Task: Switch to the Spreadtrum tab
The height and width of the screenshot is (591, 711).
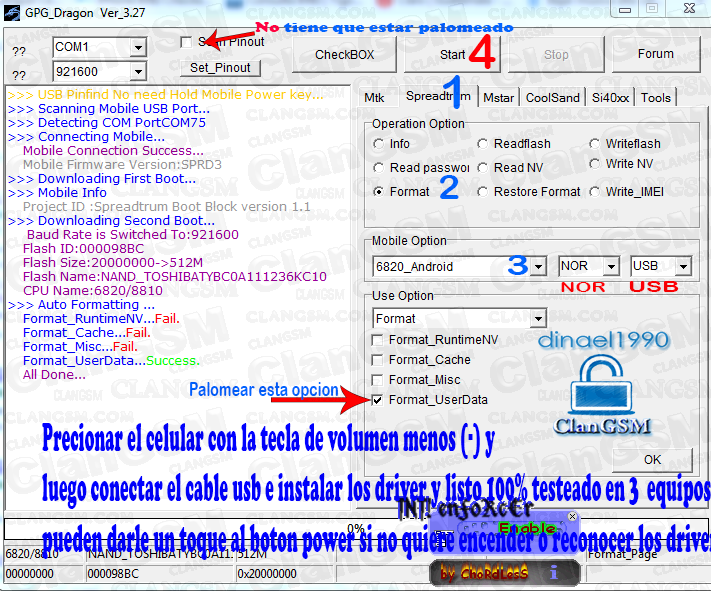Action: coord(437,97)
